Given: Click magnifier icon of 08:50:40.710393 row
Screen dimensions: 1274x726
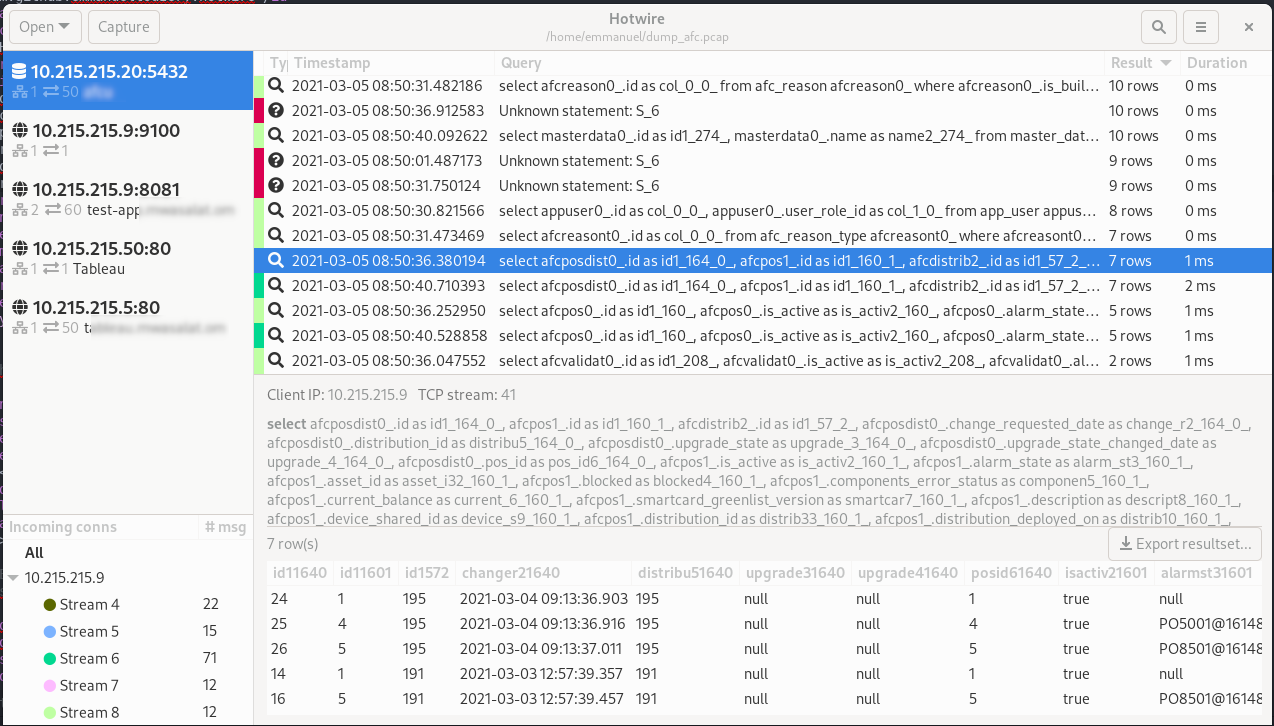Looking at the screenshot, I should click(x=276, y=286).
